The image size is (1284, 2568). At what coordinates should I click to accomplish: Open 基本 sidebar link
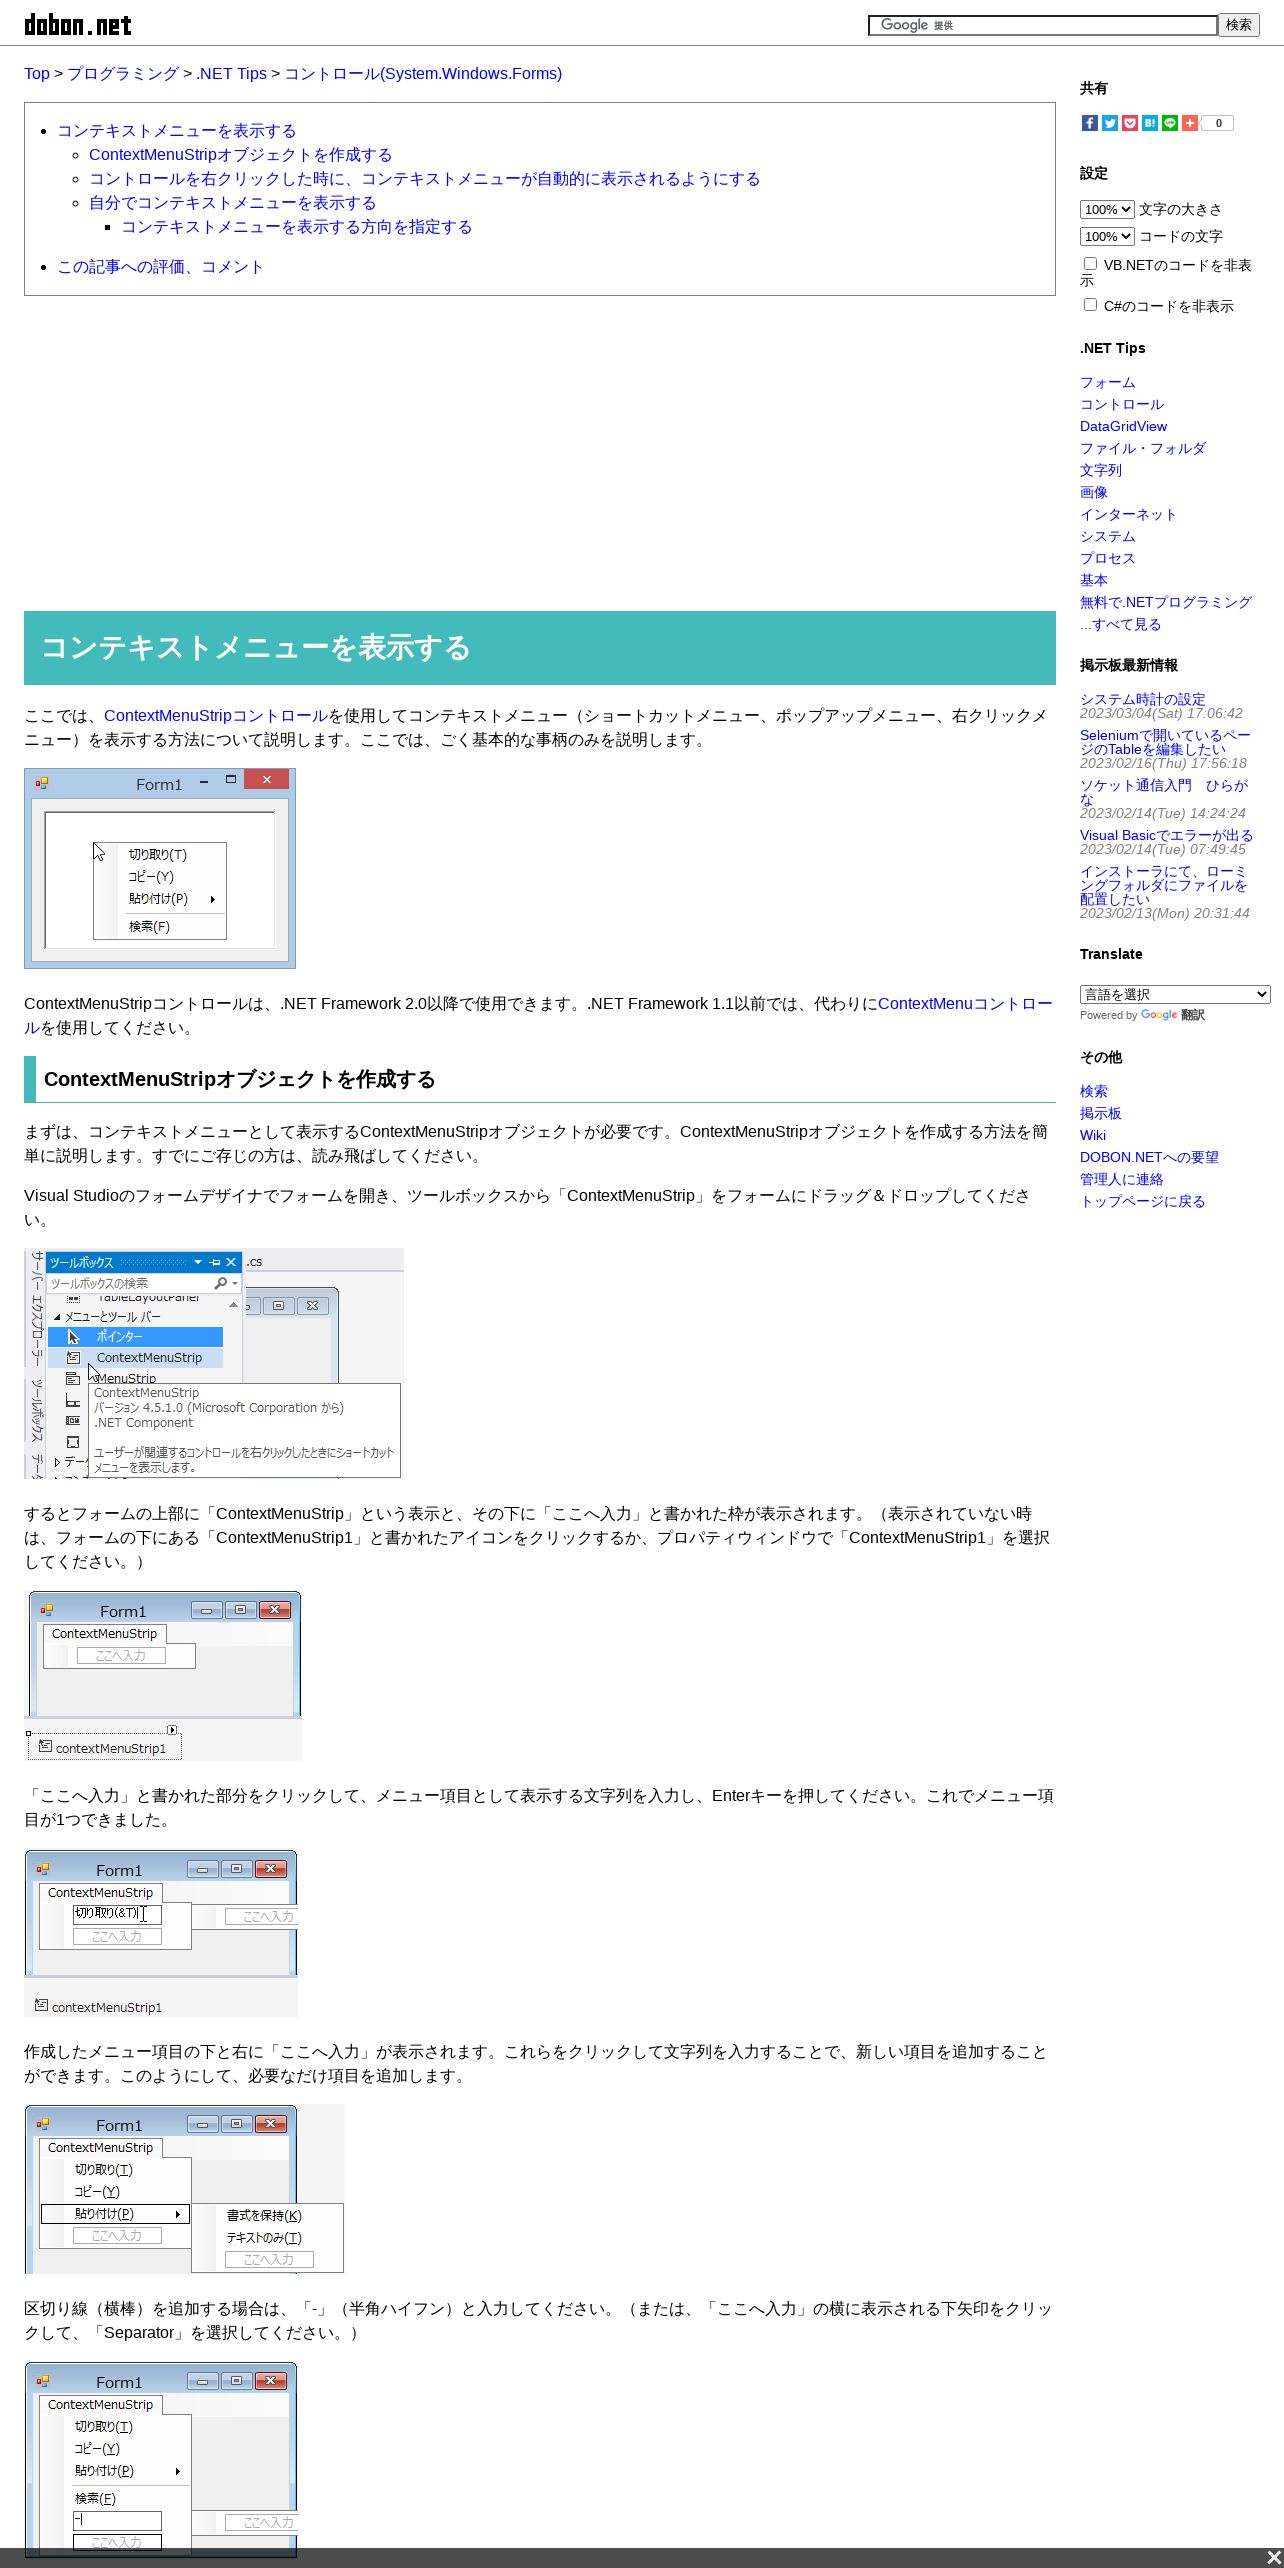pyautogui.click(x=1094, y=580)
